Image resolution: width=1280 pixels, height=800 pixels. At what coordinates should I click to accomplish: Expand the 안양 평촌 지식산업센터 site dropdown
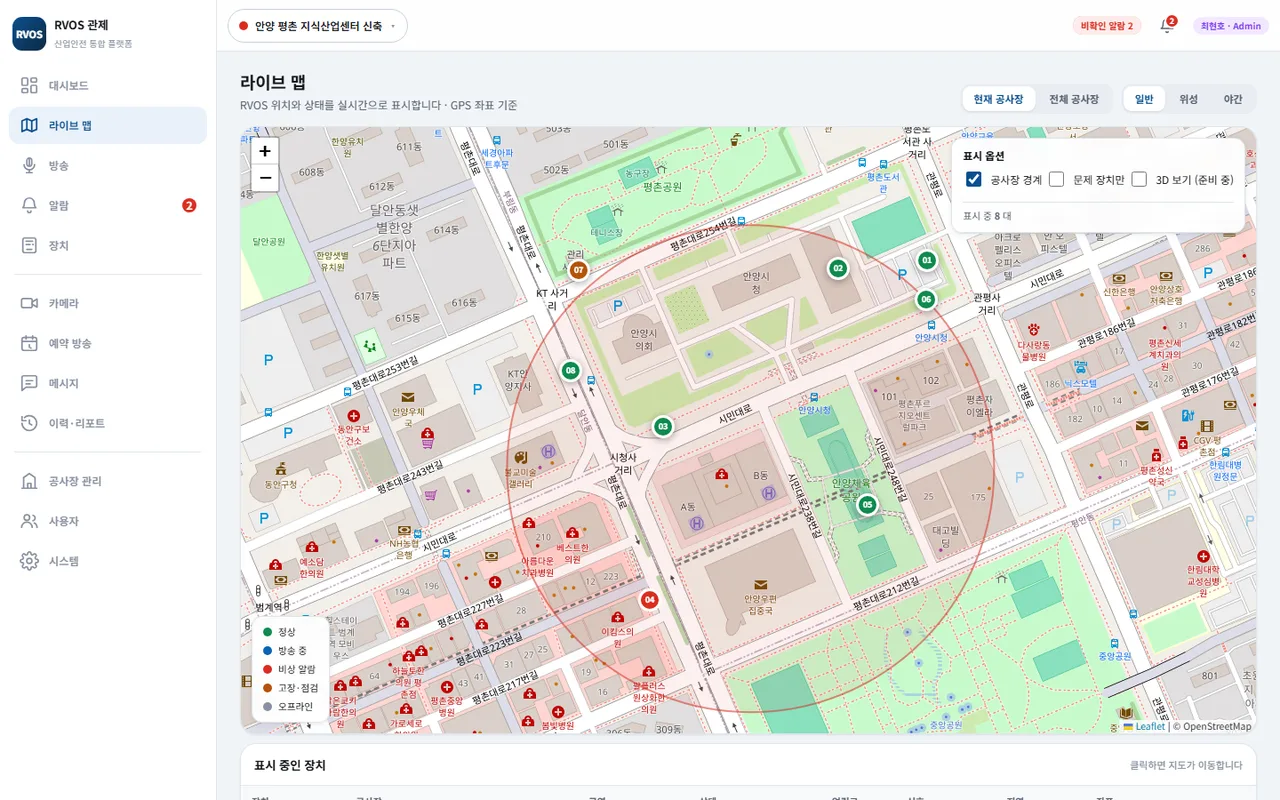(318, 26)
